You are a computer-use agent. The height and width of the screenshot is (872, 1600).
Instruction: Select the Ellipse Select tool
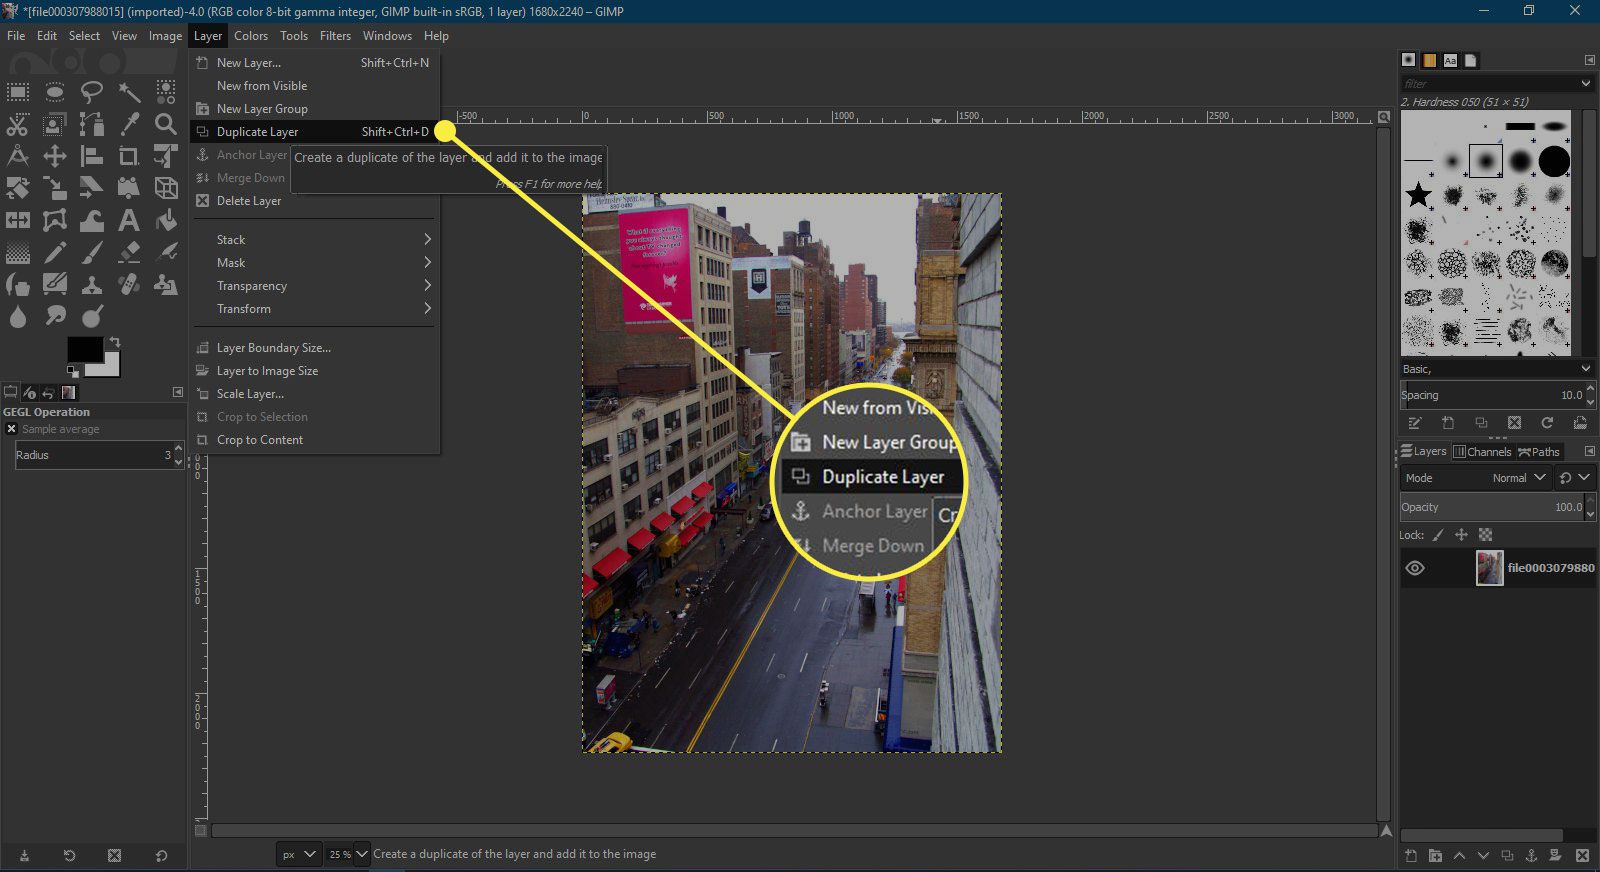[x=55, y=93]
